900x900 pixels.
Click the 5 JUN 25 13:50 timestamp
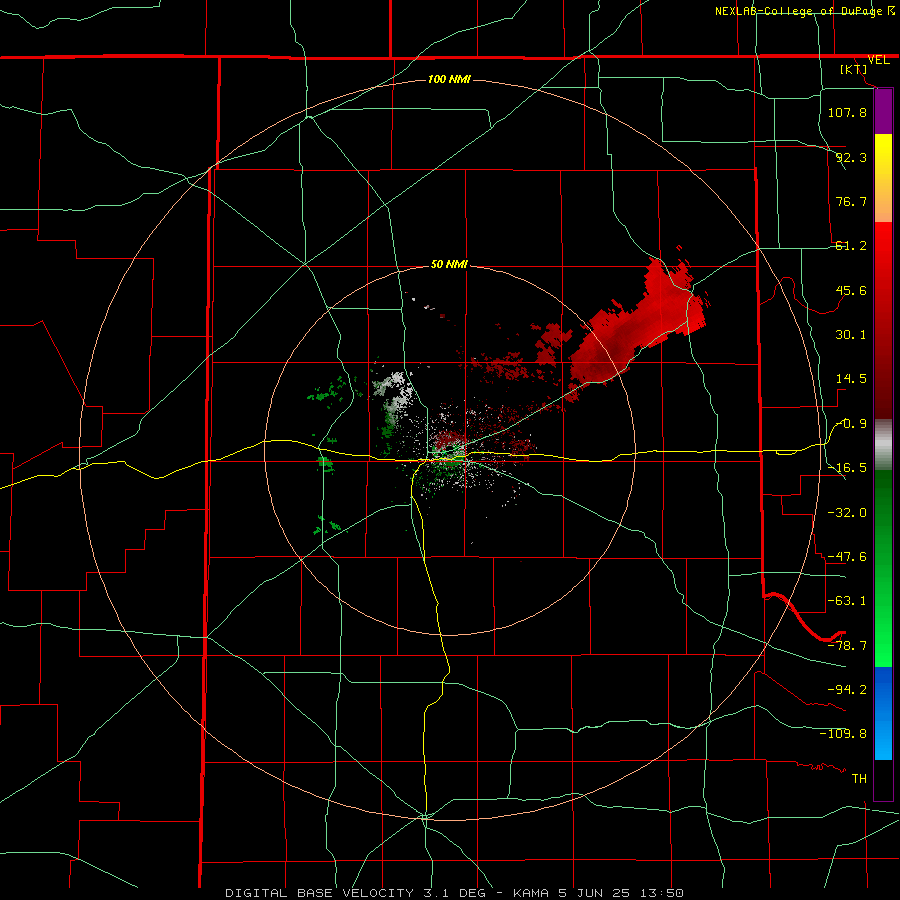(621, 893)
